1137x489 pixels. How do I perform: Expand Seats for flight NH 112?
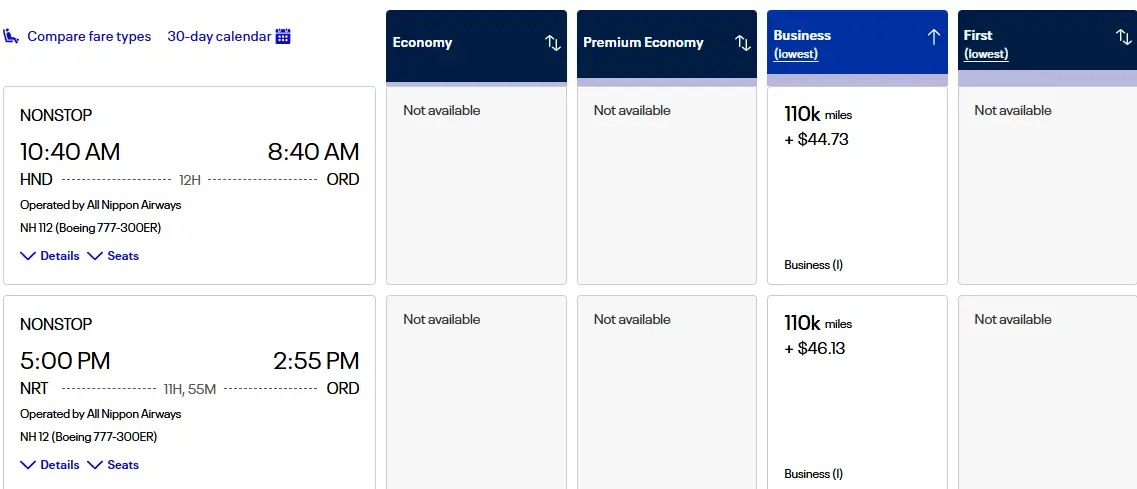113,256
